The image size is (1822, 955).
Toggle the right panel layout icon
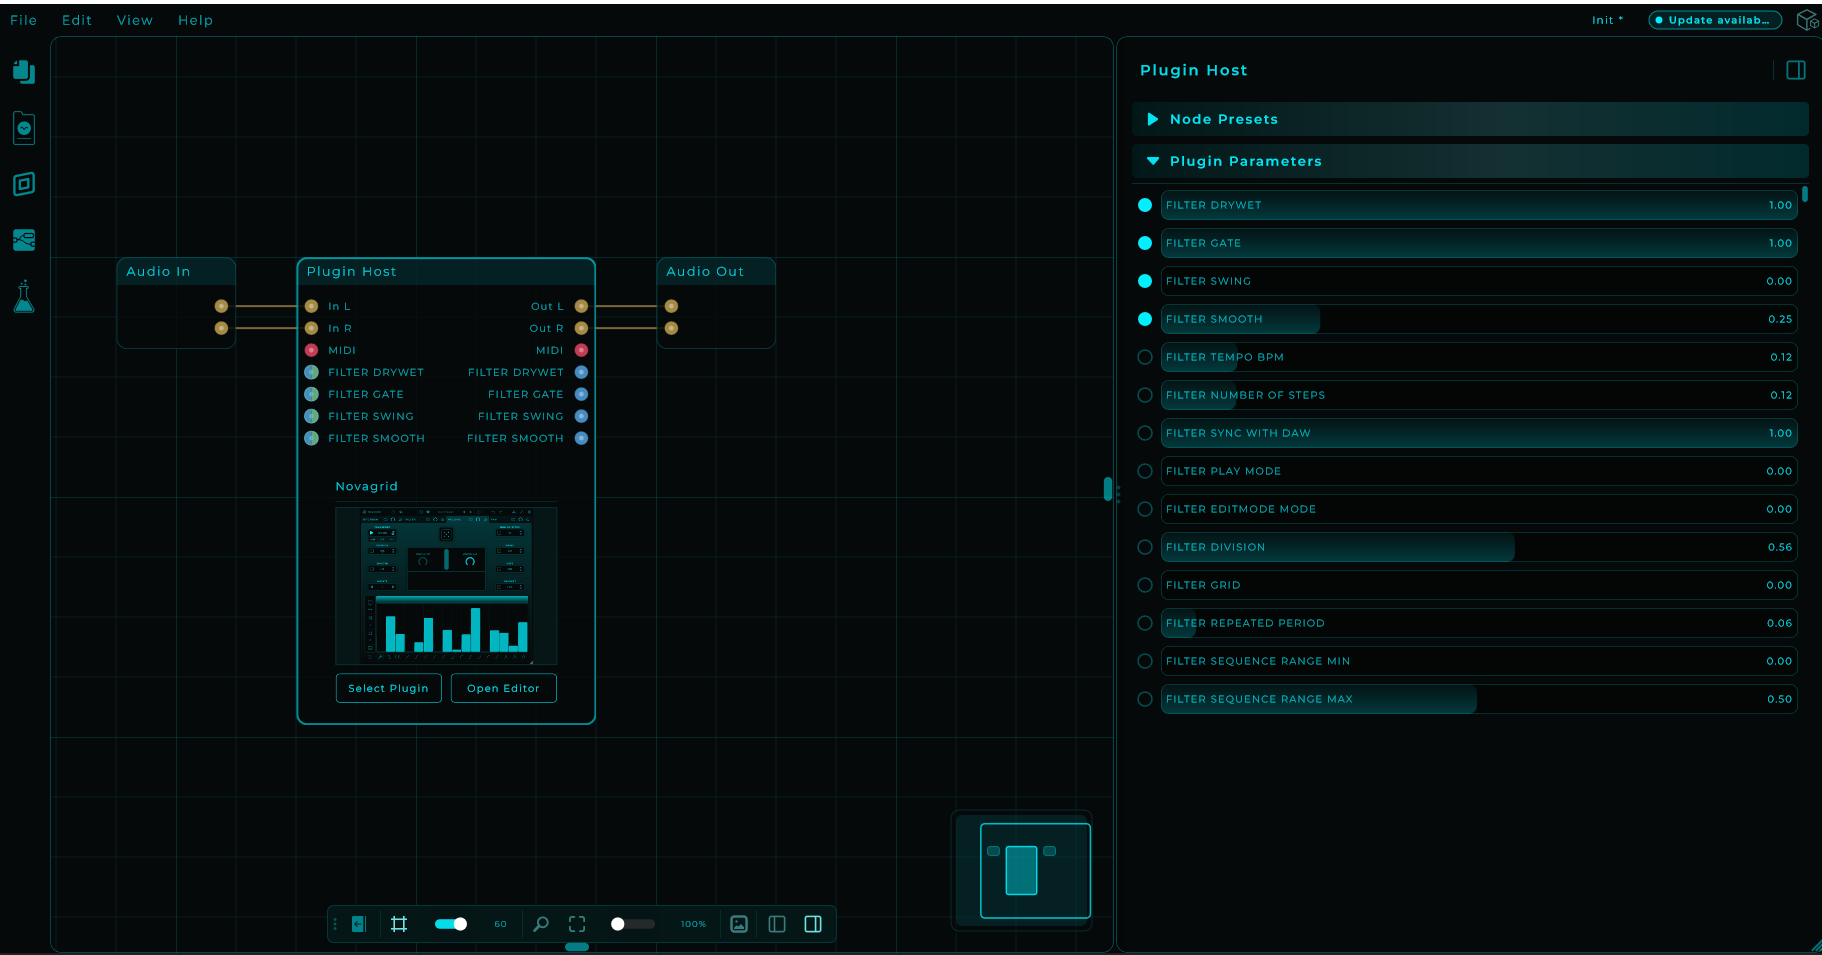[813, 924]
